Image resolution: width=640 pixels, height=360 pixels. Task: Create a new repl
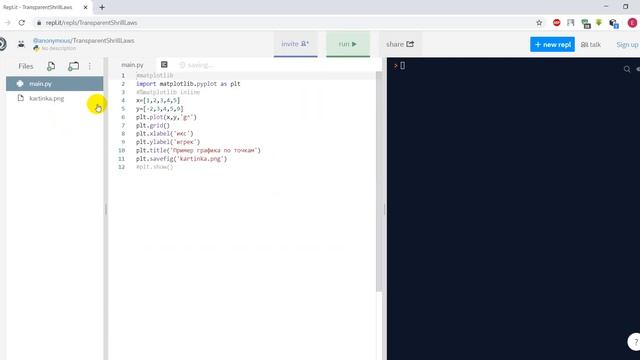click(552, 44)
